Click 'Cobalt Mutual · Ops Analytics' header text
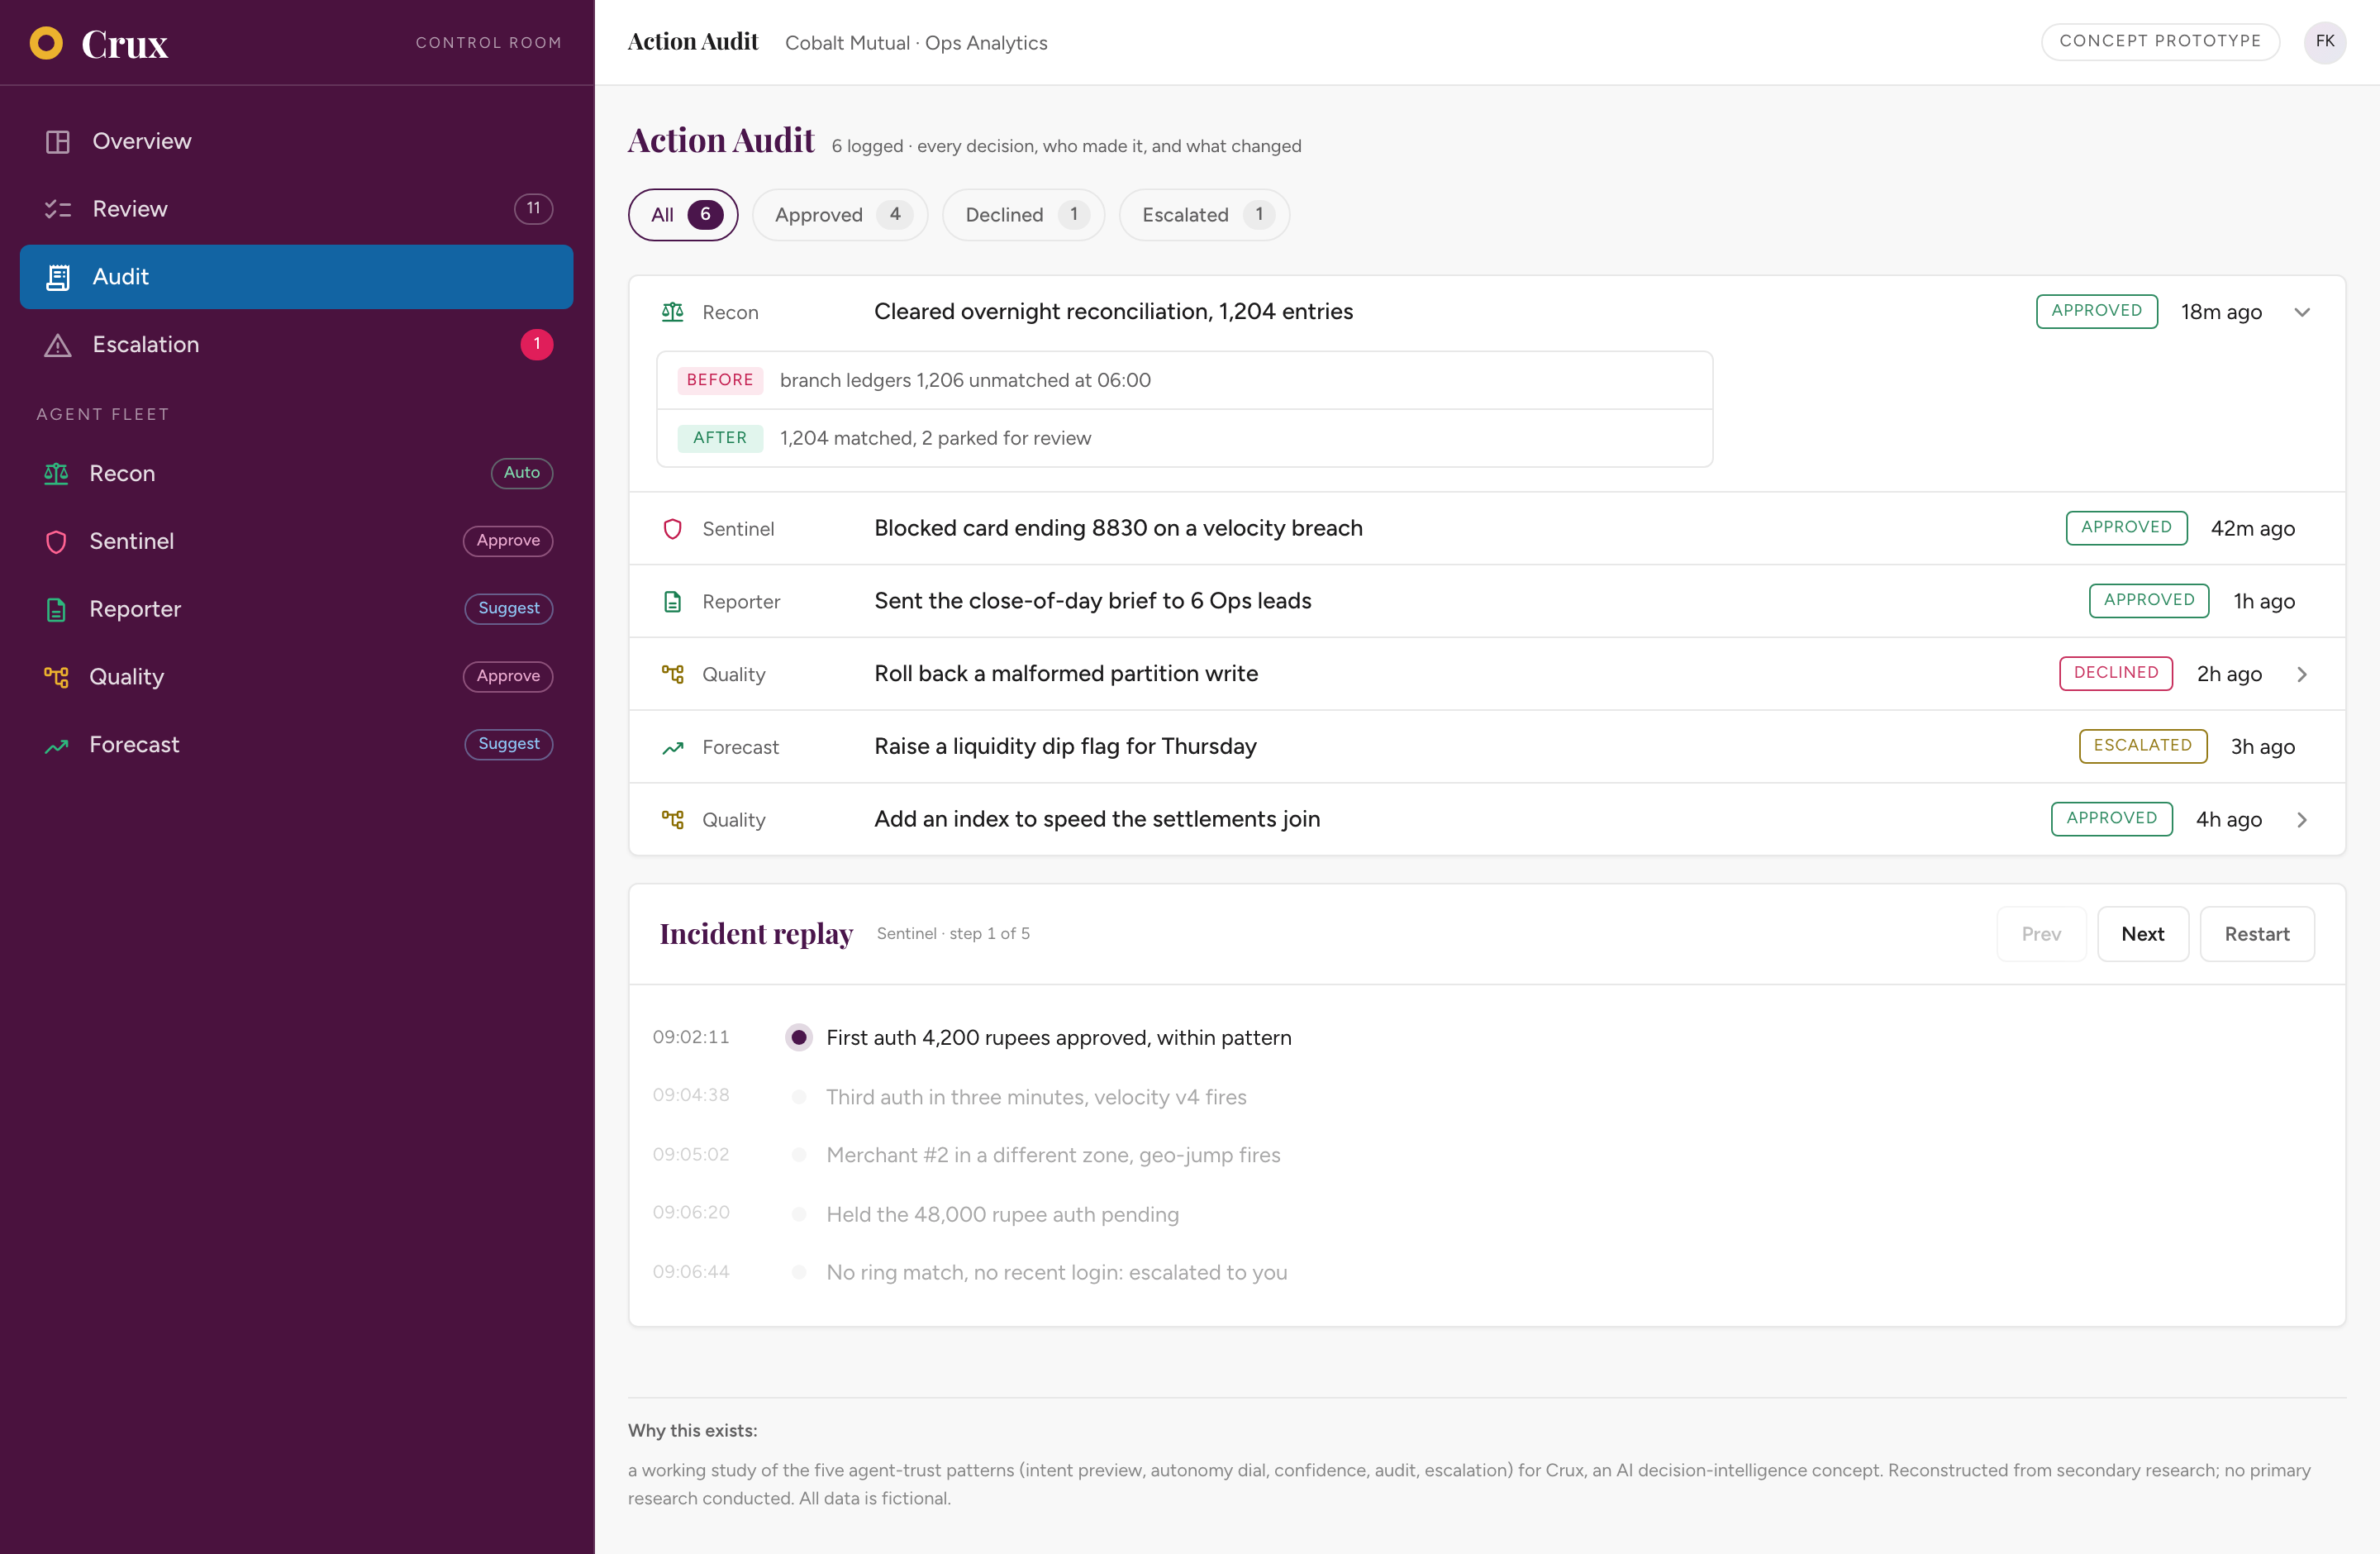Viewport: 2380px width, 1554px height. tap(916, 43)
